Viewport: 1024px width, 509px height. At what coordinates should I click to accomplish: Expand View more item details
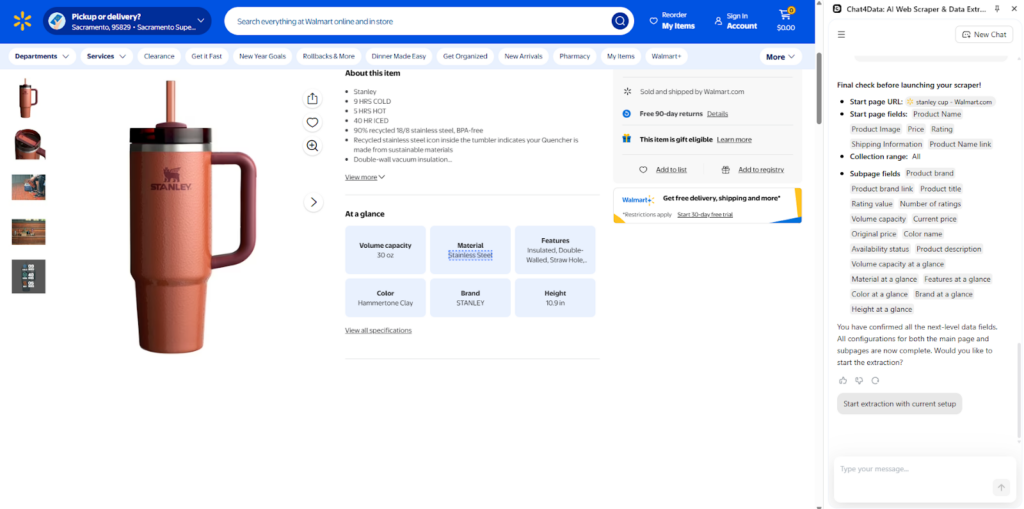tap(365, 177)
